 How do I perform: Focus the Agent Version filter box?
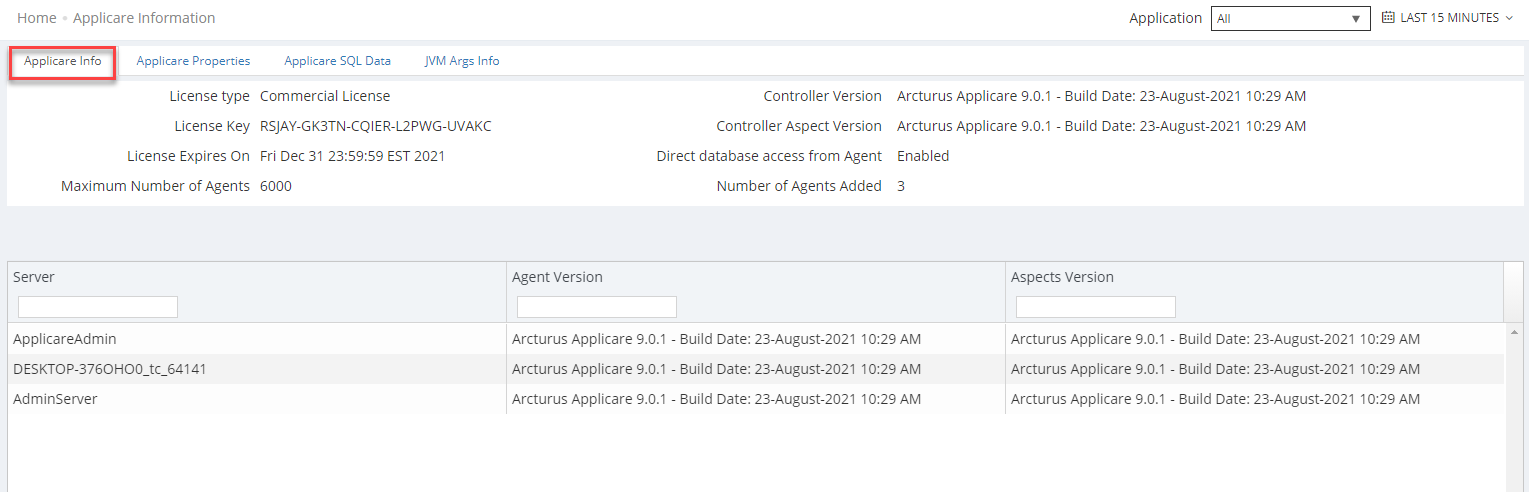coord(597,307)
